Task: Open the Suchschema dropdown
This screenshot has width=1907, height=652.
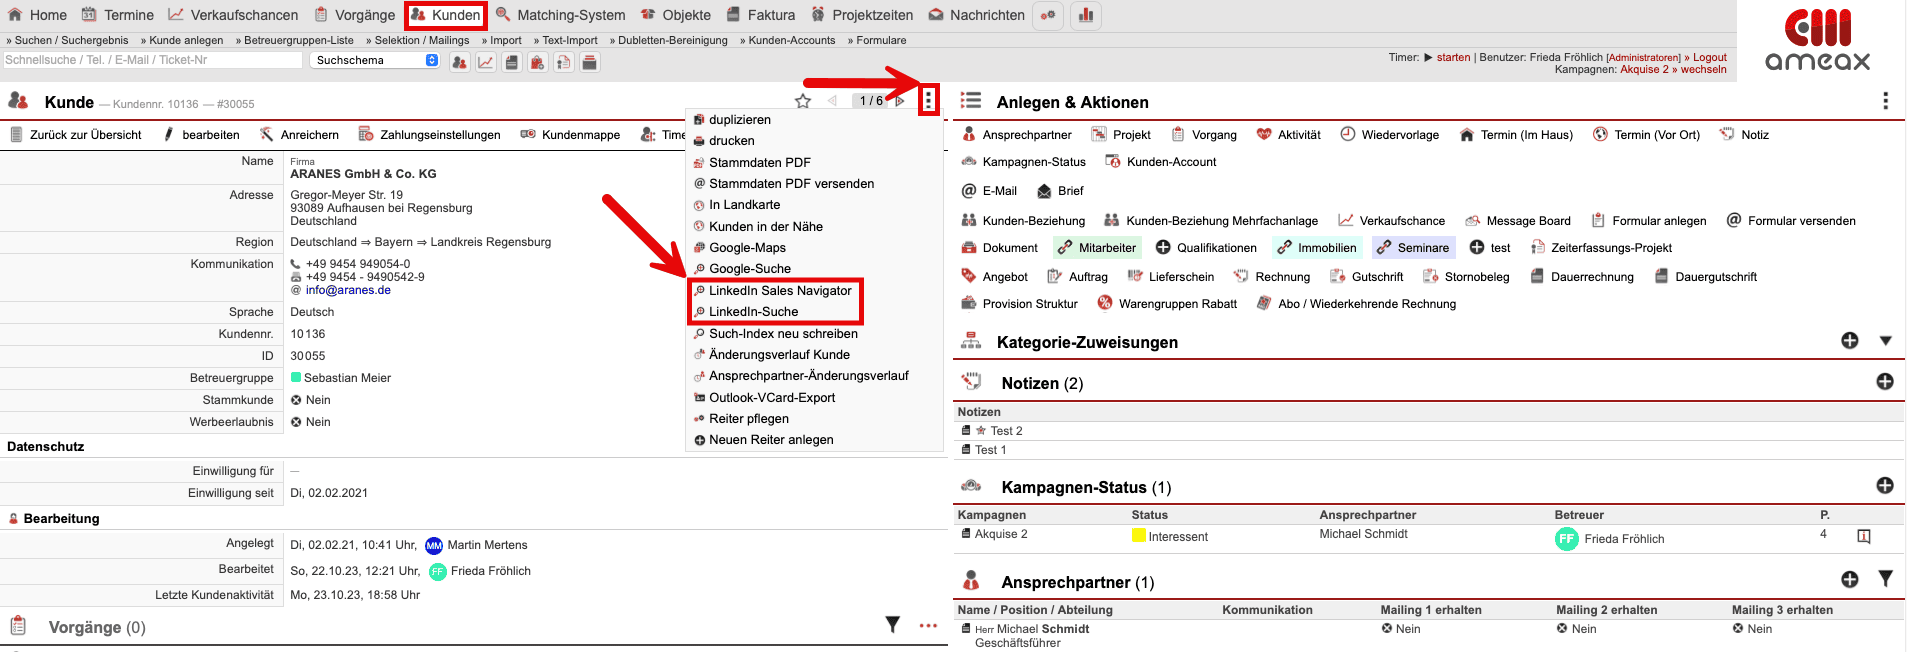Action: pyautogui.click(x=374, y=61)
